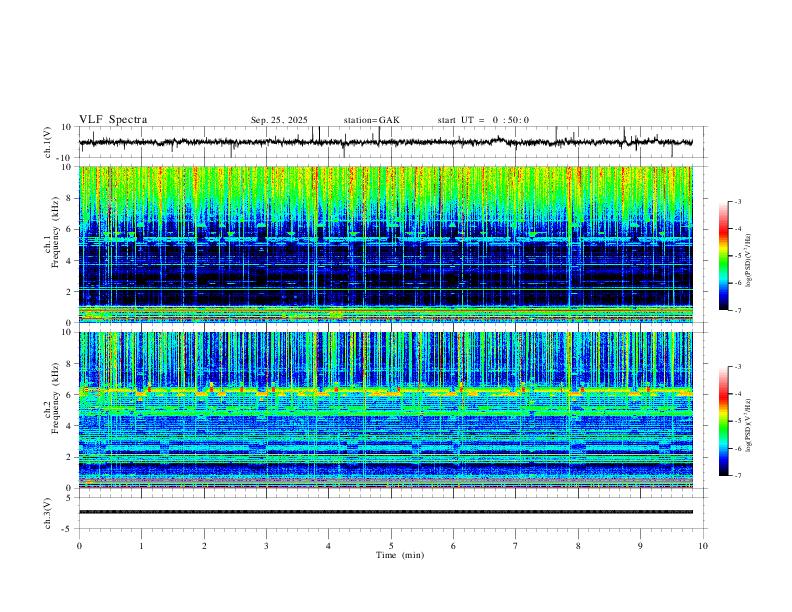The height and width of the screenshot is (612, 792).
Task: Click the time axis tick label "9"
Action: click(640, 546)
